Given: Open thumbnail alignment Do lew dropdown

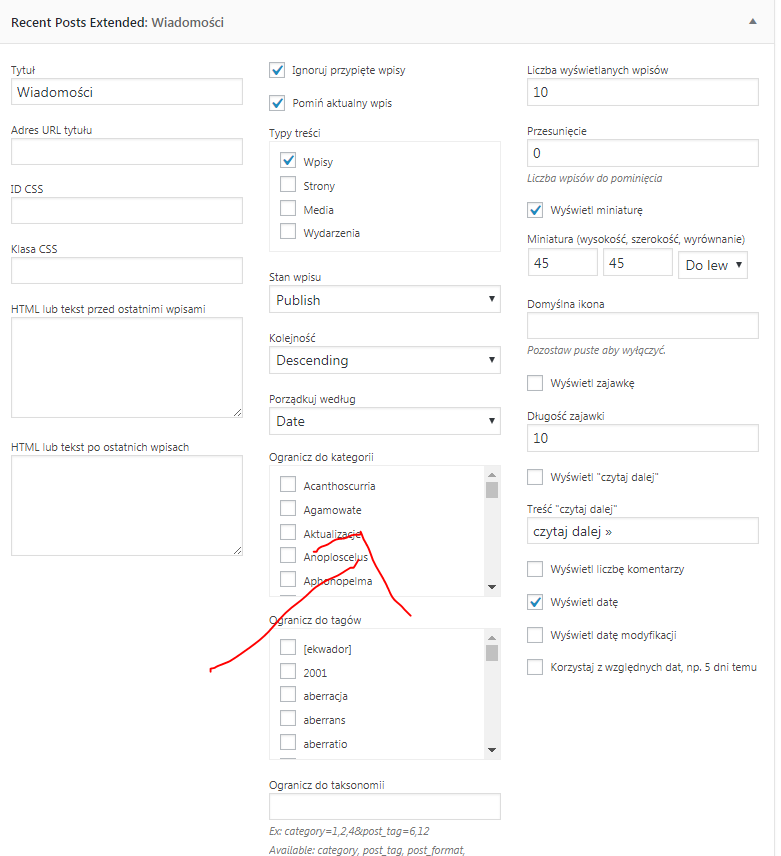Looking at the screenshot, I should click(713, 265).
